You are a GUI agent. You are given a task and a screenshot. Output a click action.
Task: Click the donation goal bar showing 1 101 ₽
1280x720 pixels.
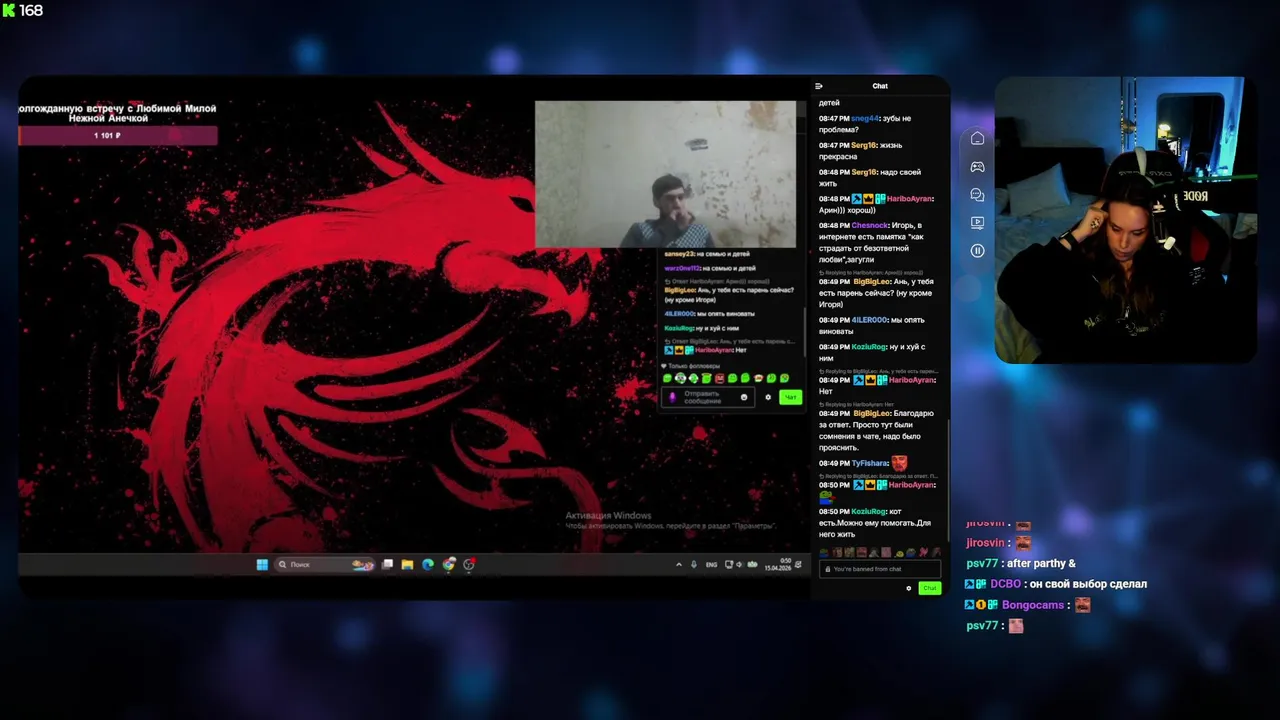[118, 135]
